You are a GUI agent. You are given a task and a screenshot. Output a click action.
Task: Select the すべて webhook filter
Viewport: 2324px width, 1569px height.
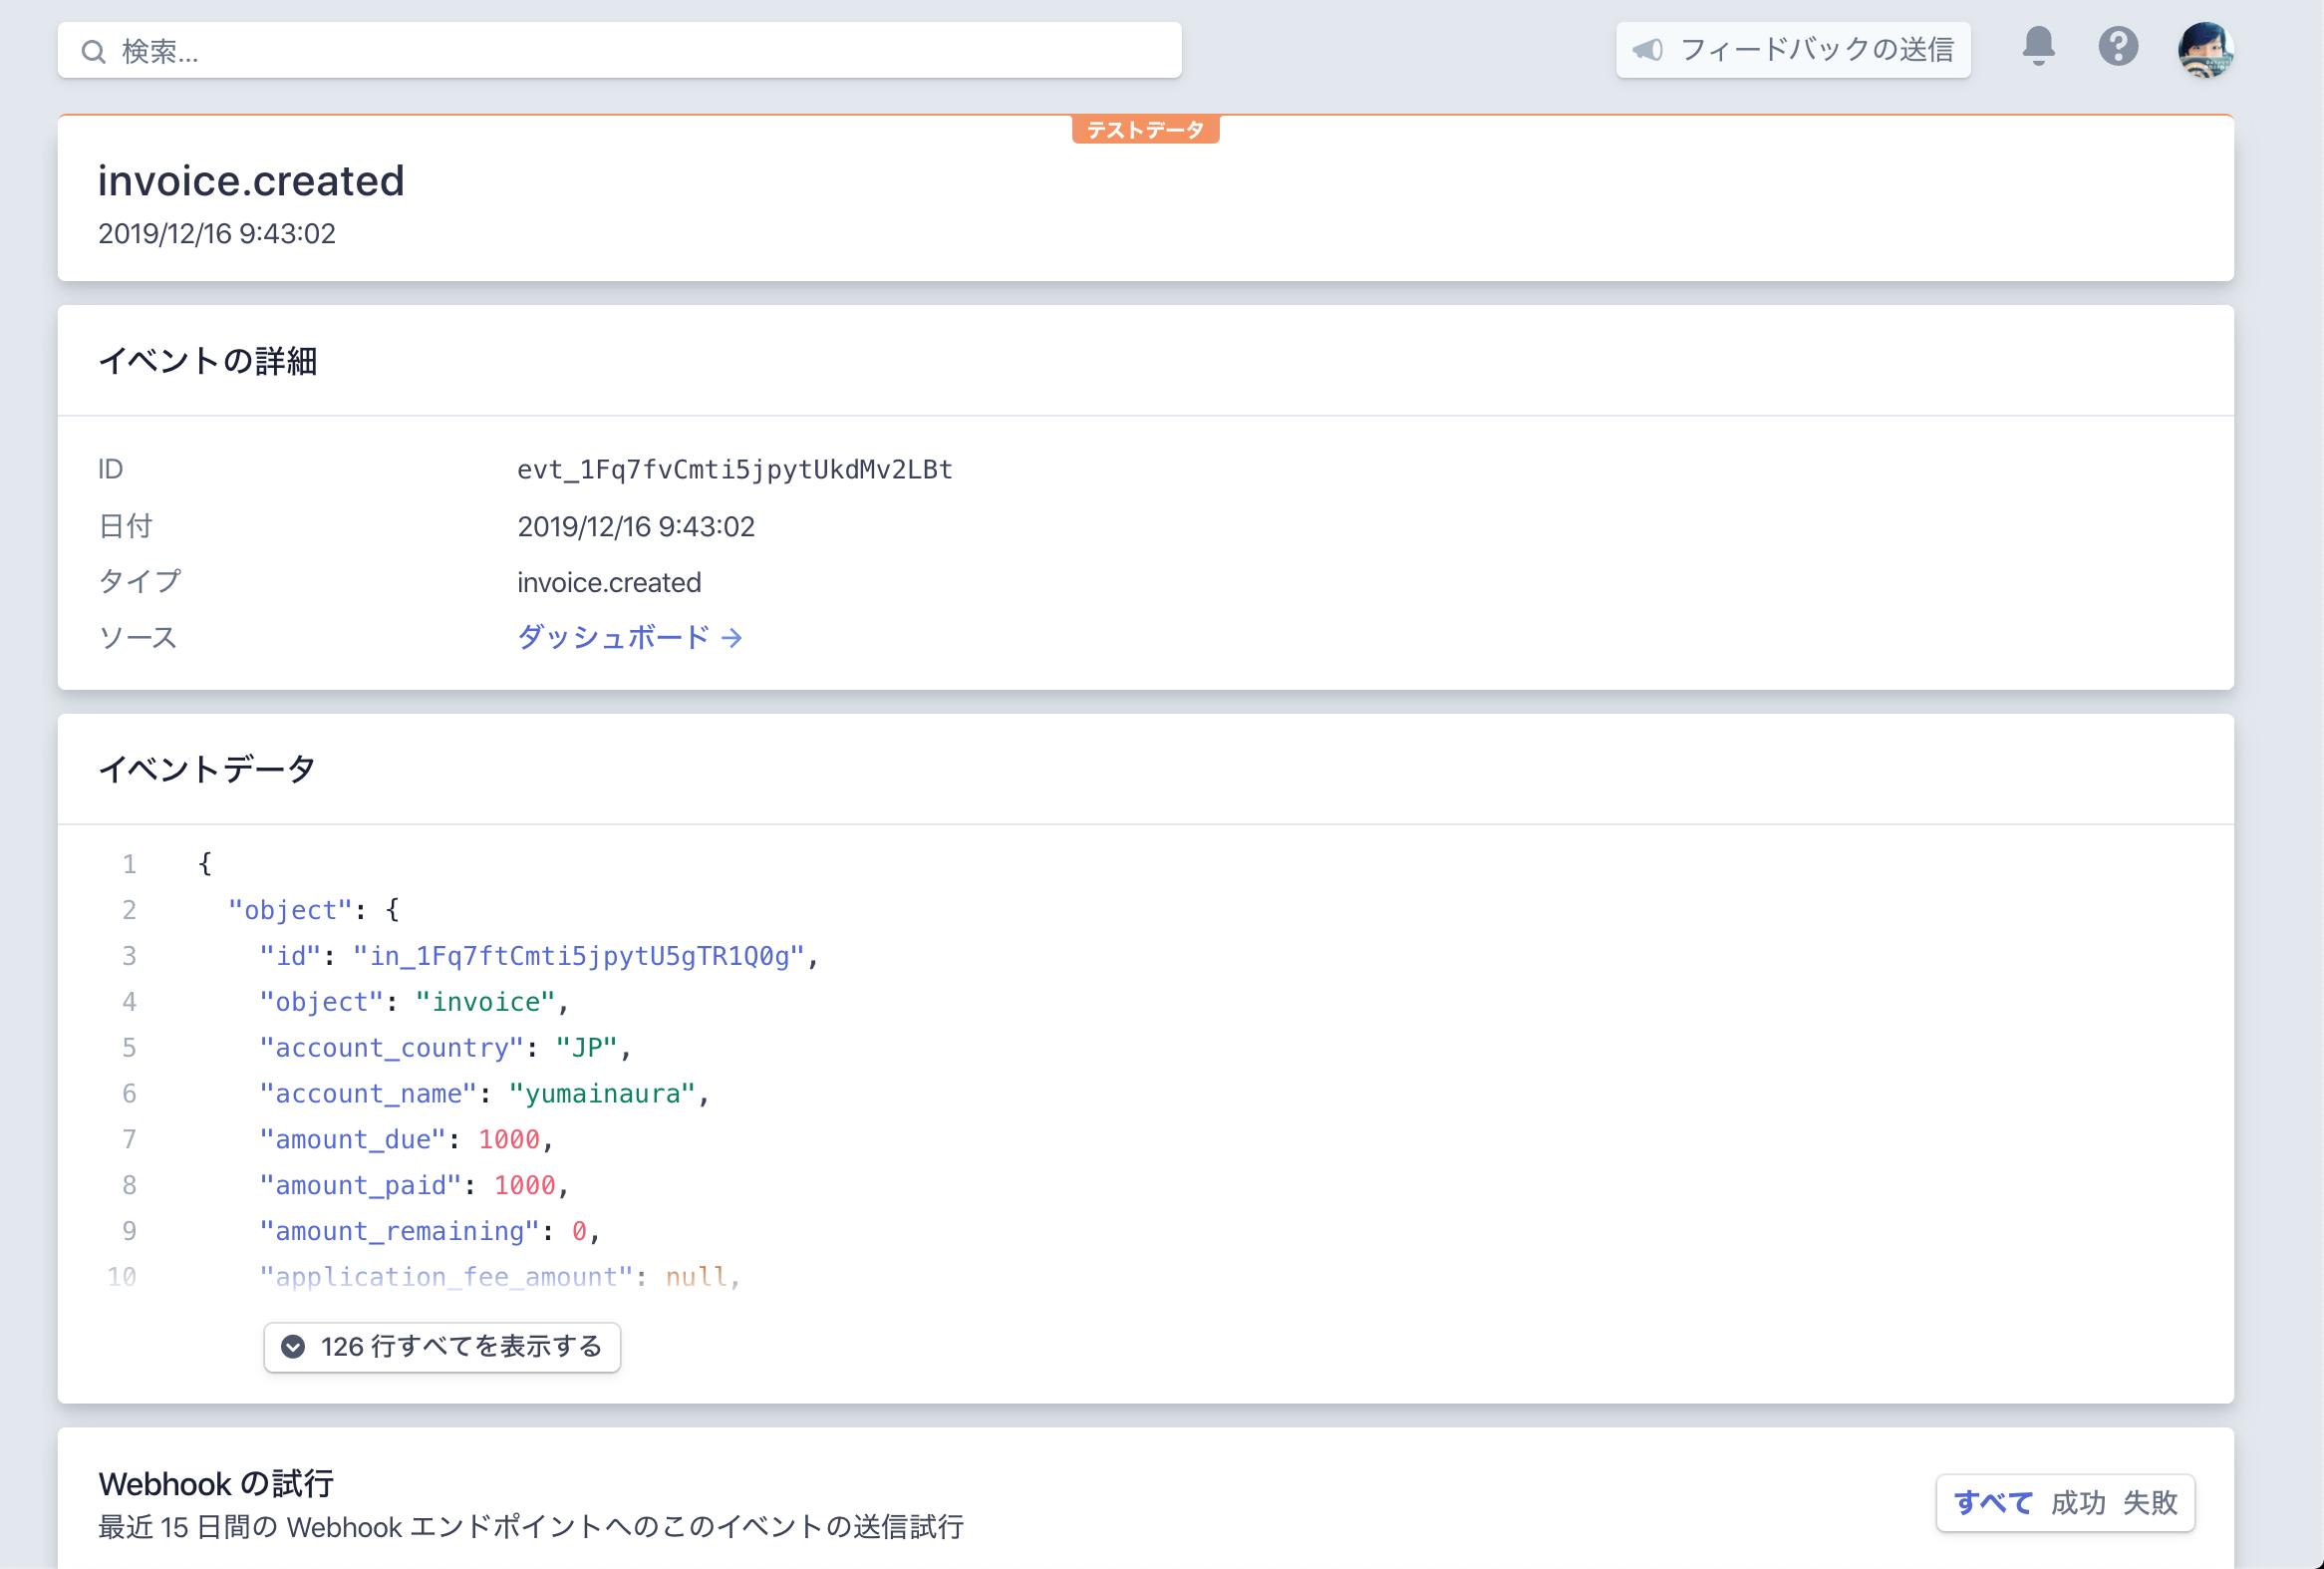[1992, 1502]
